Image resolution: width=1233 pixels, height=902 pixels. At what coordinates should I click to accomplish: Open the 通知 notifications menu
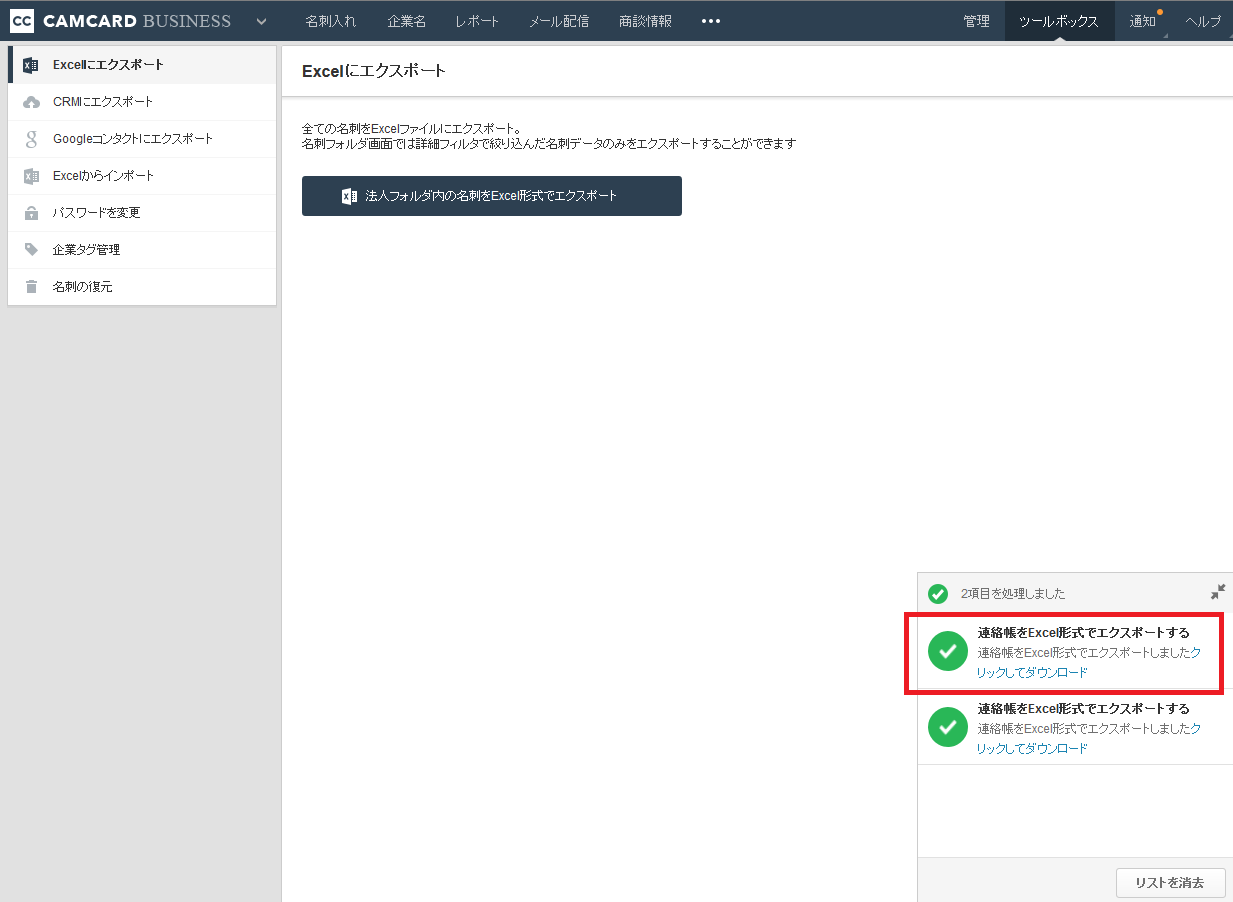click(1143, 21)
